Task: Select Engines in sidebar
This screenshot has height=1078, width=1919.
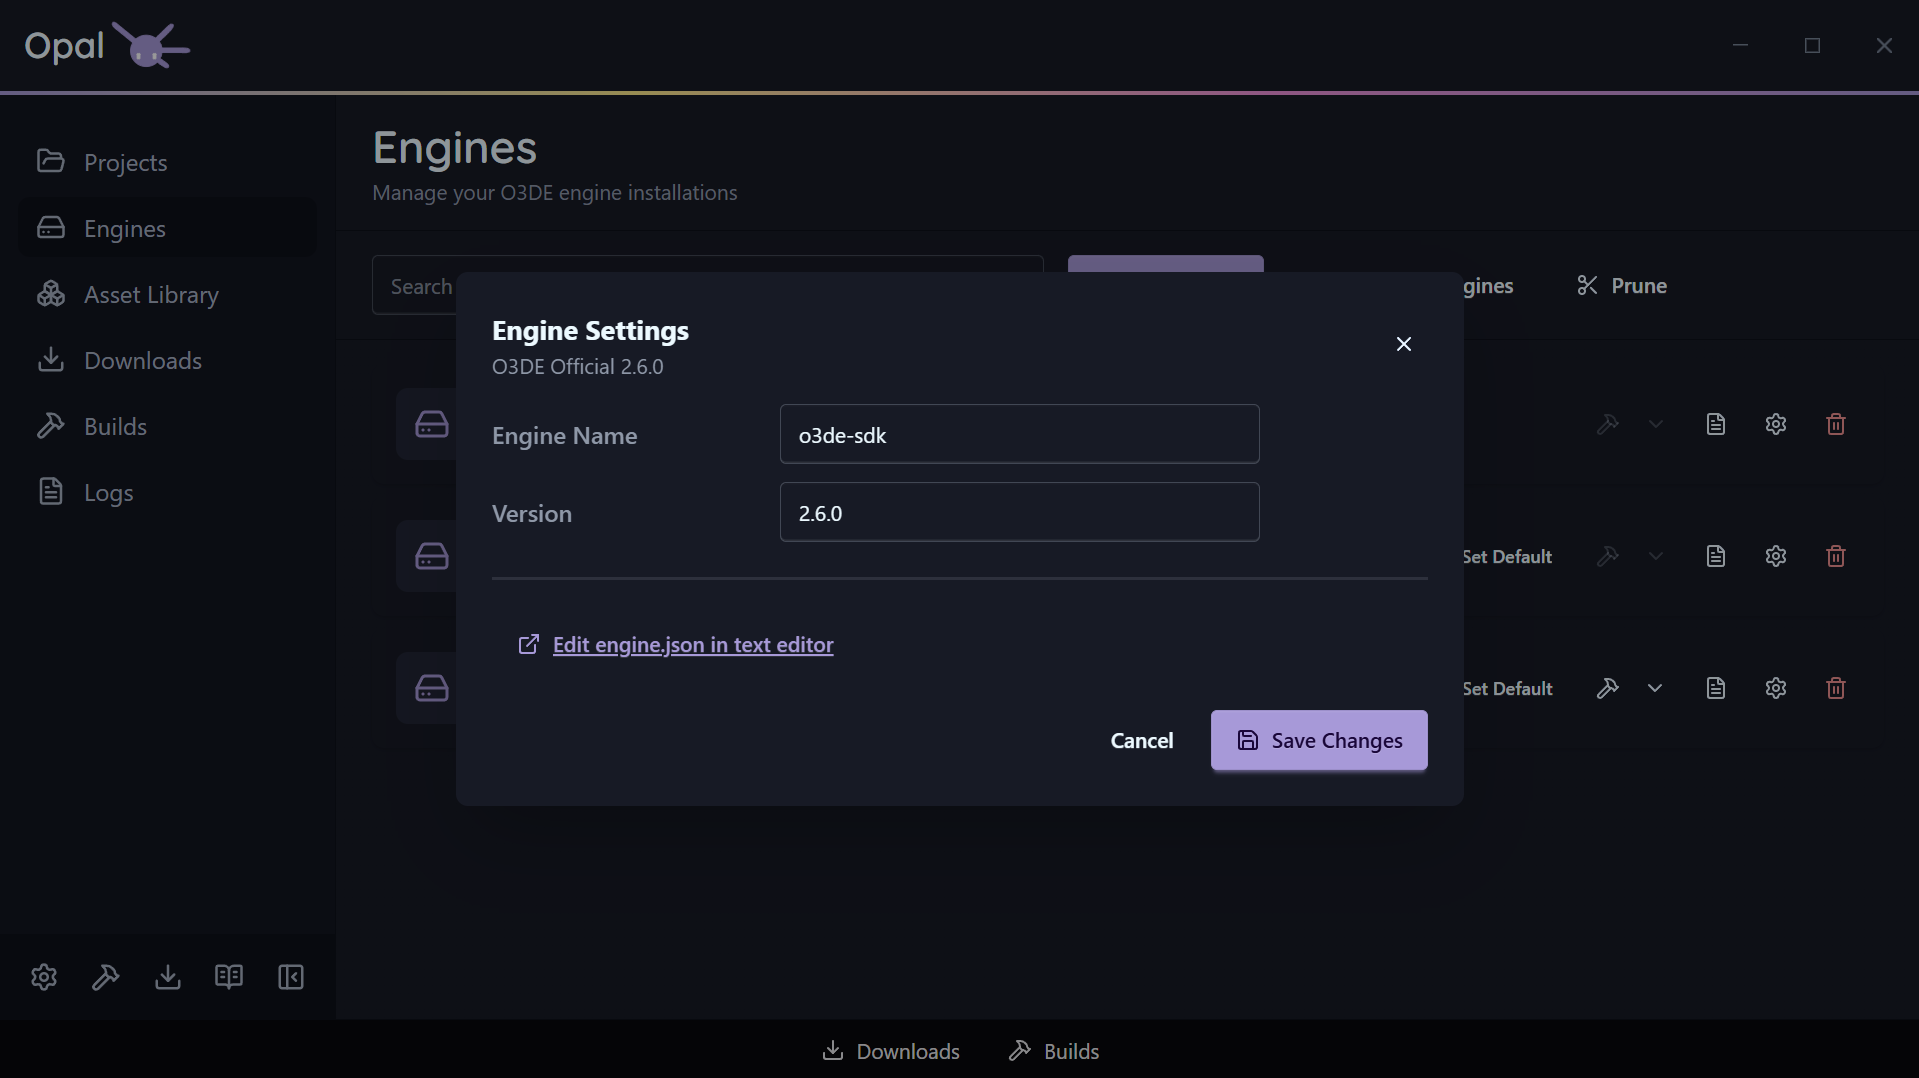Action: [168, 228]
